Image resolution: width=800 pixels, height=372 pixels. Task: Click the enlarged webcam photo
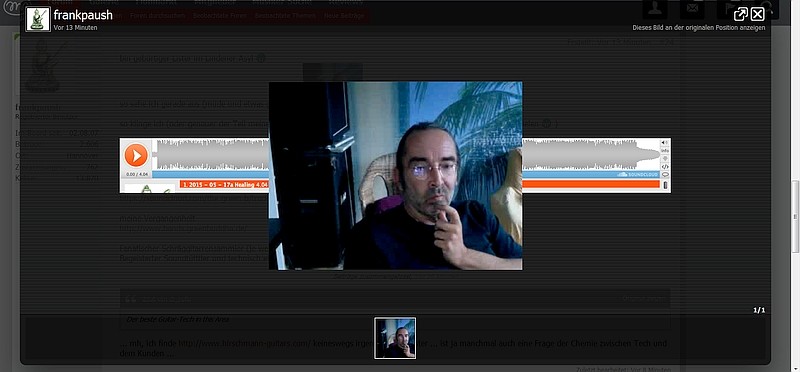[x=395, y=176]
